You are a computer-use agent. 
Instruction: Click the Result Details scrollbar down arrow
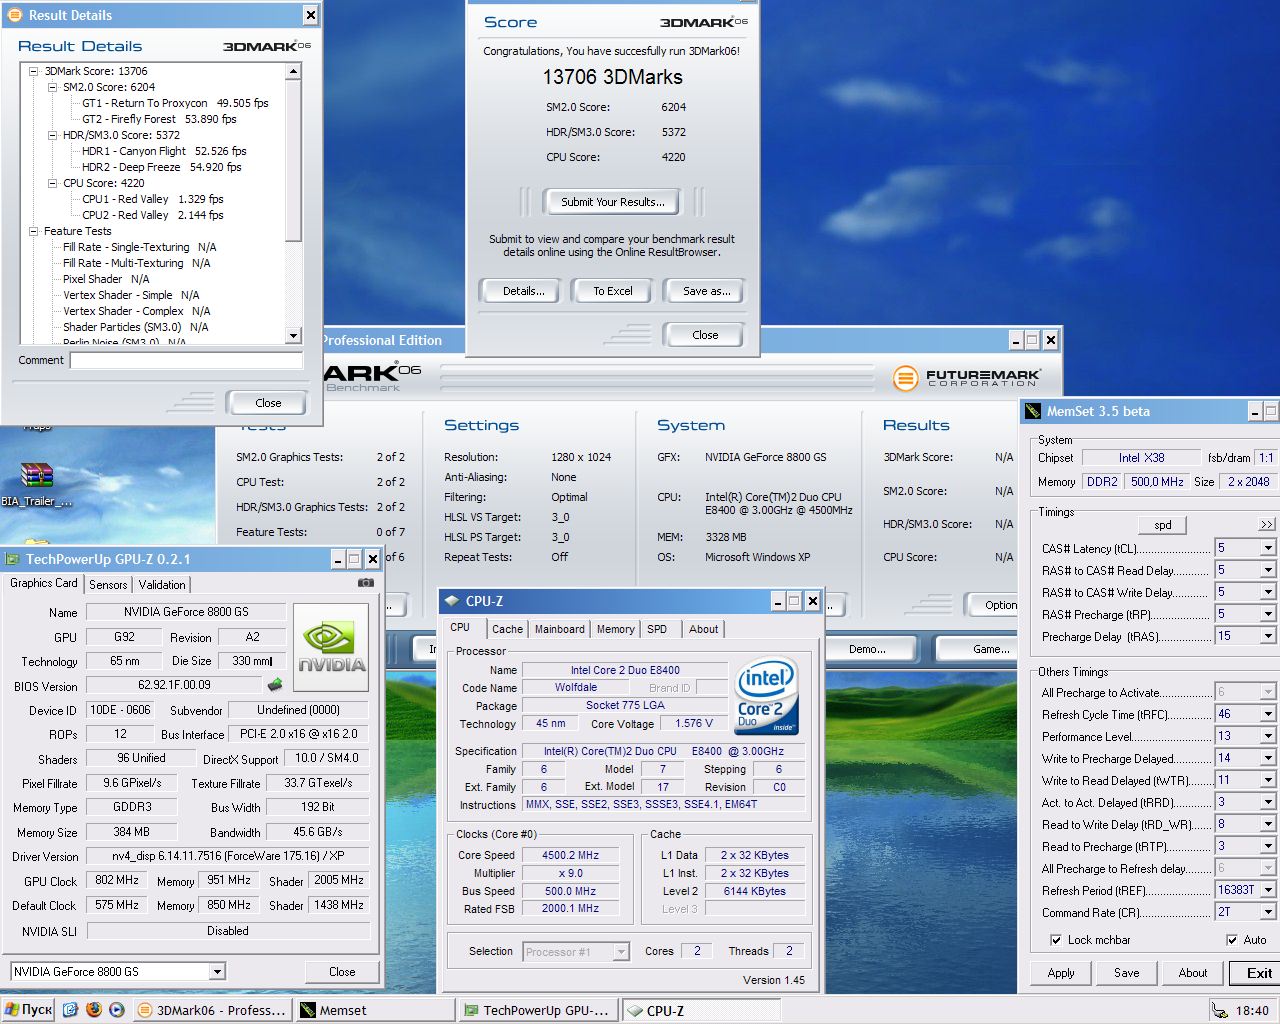click(x=293, y=336)
